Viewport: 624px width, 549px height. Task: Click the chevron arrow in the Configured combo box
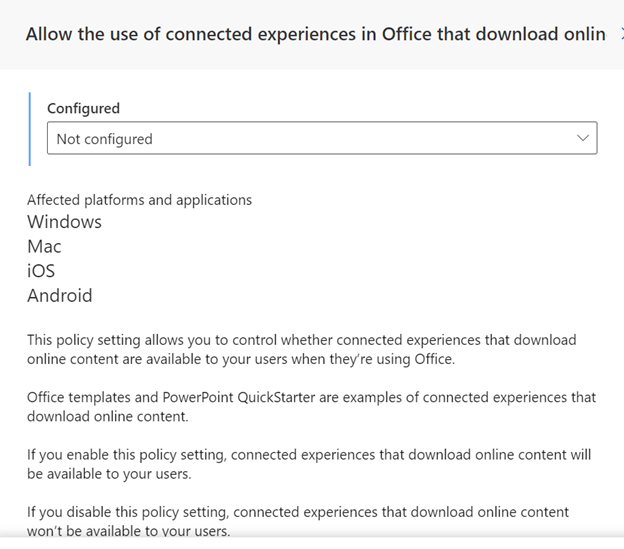point(583,138)
